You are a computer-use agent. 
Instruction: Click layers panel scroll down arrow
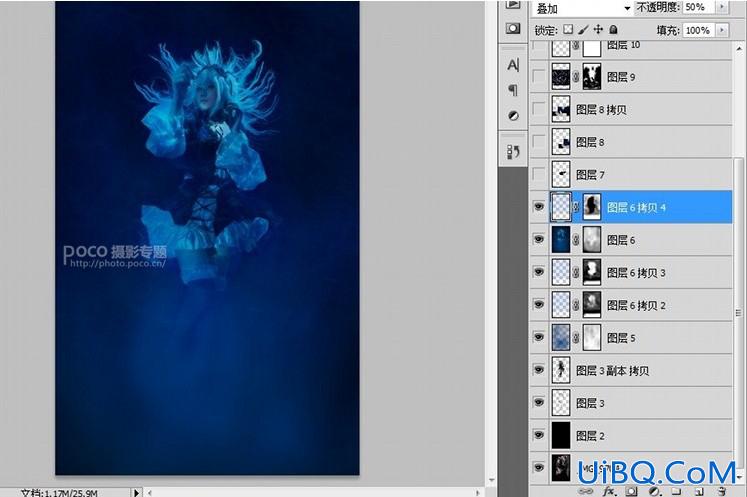739,477
